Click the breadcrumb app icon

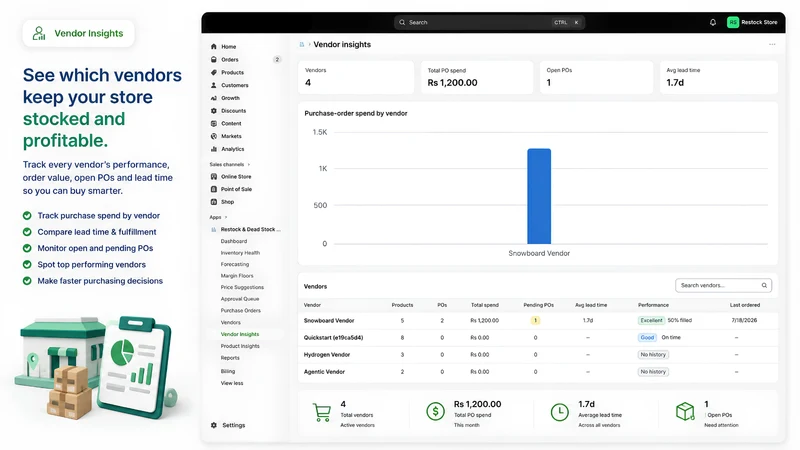pos(302,45)
